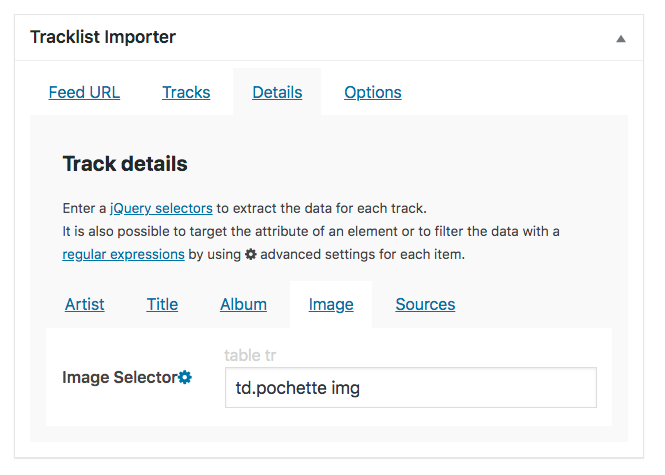Open the jQuery selectors link

tap(161, 208)
